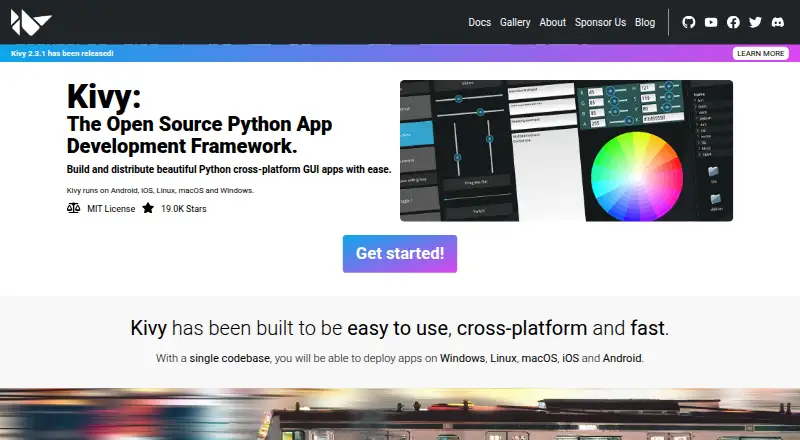This screenshot has height=440, width=800.
Task: Open the Discord icon link
Action: [x=778, y=22]
